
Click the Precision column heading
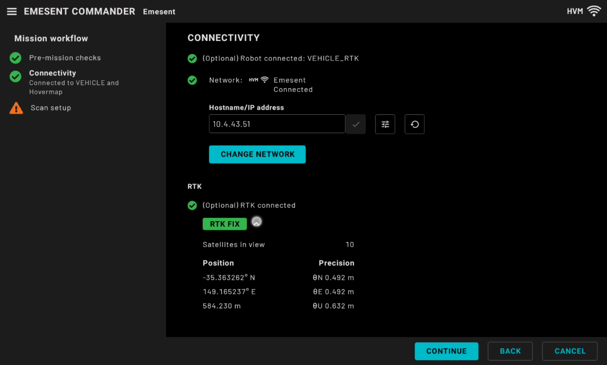(x=336, y=263)
